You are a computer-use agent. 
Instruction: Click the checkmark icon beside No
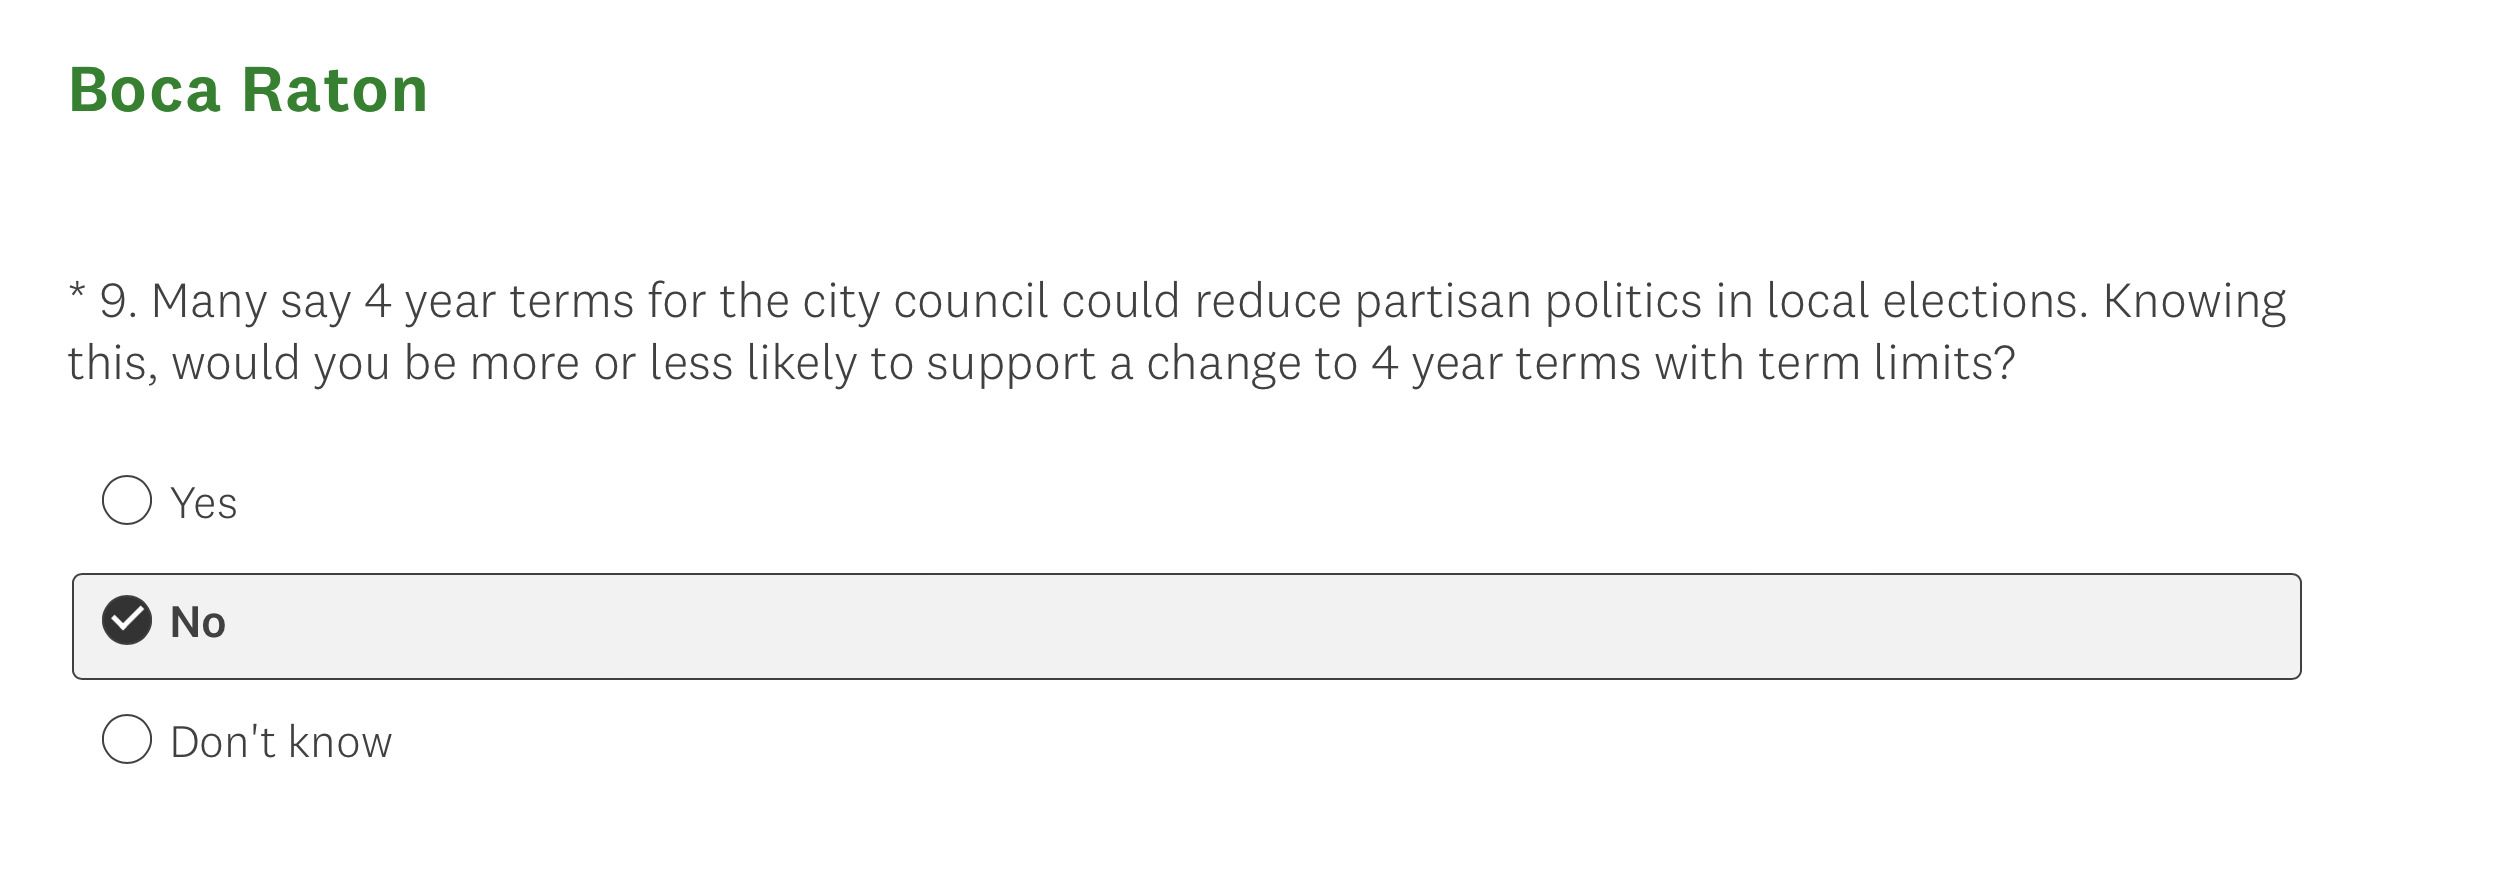click(127, 620)
